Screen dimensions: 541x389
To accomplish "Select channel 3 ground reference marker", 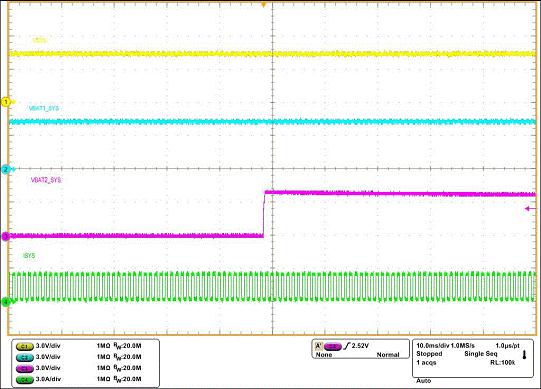I will (6, 236).
